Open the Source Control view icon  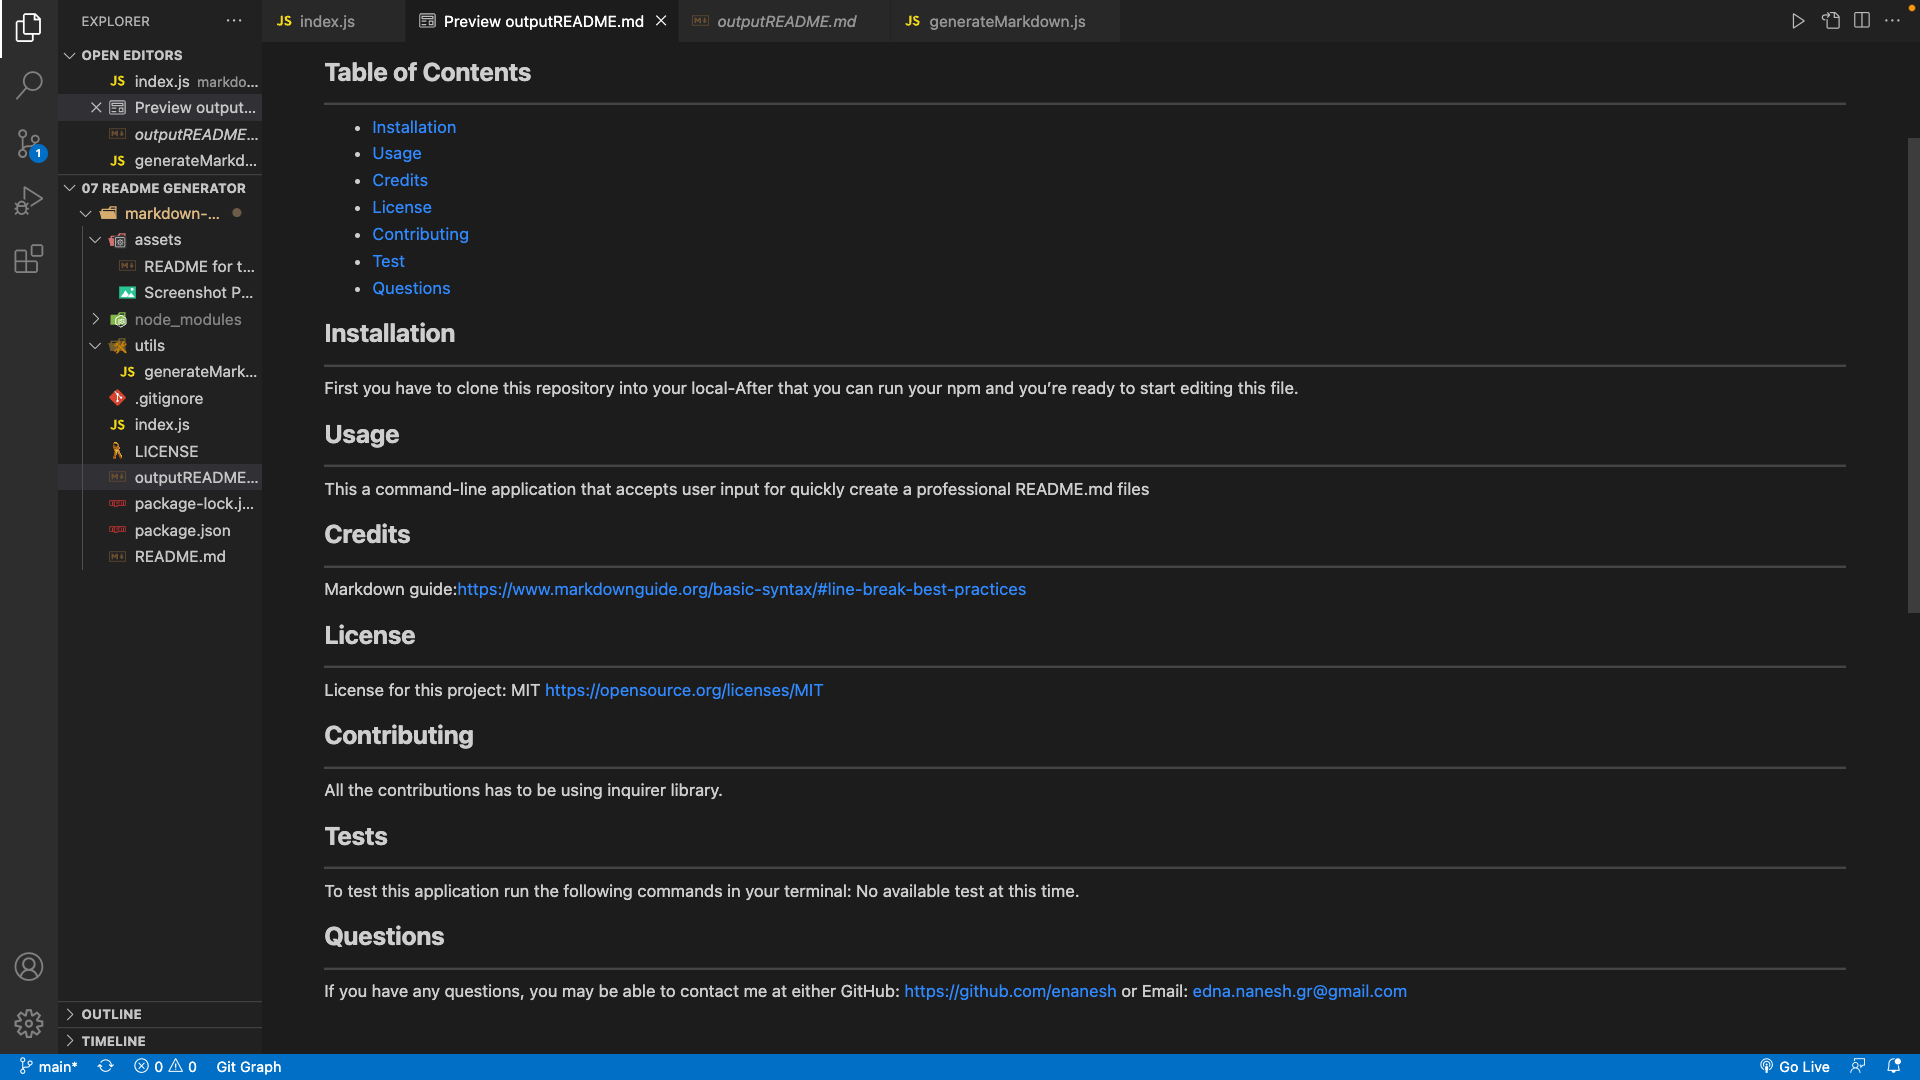[x=29, y=144]
